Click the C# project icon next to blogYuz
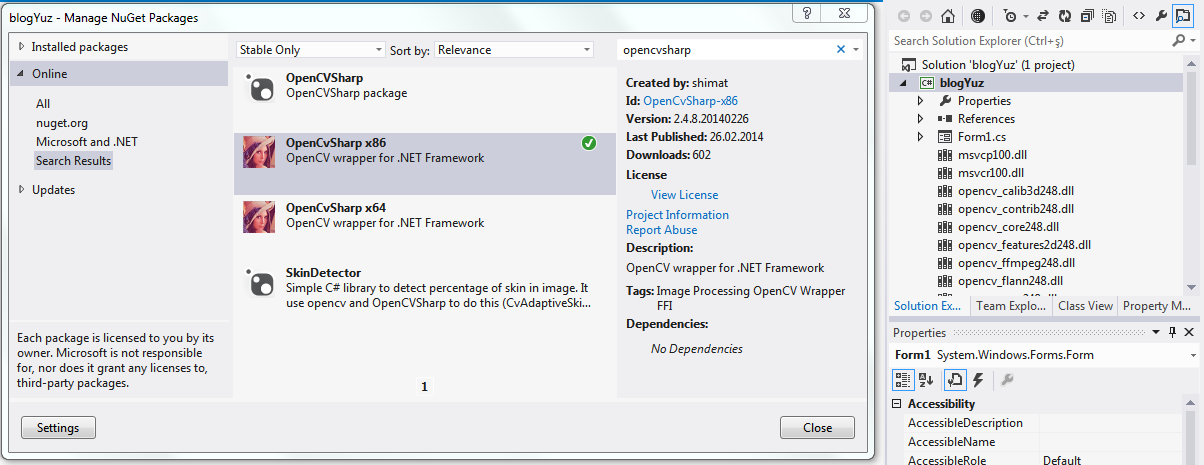The height and width of the screenshot is (465, 1204). [927, 83]
